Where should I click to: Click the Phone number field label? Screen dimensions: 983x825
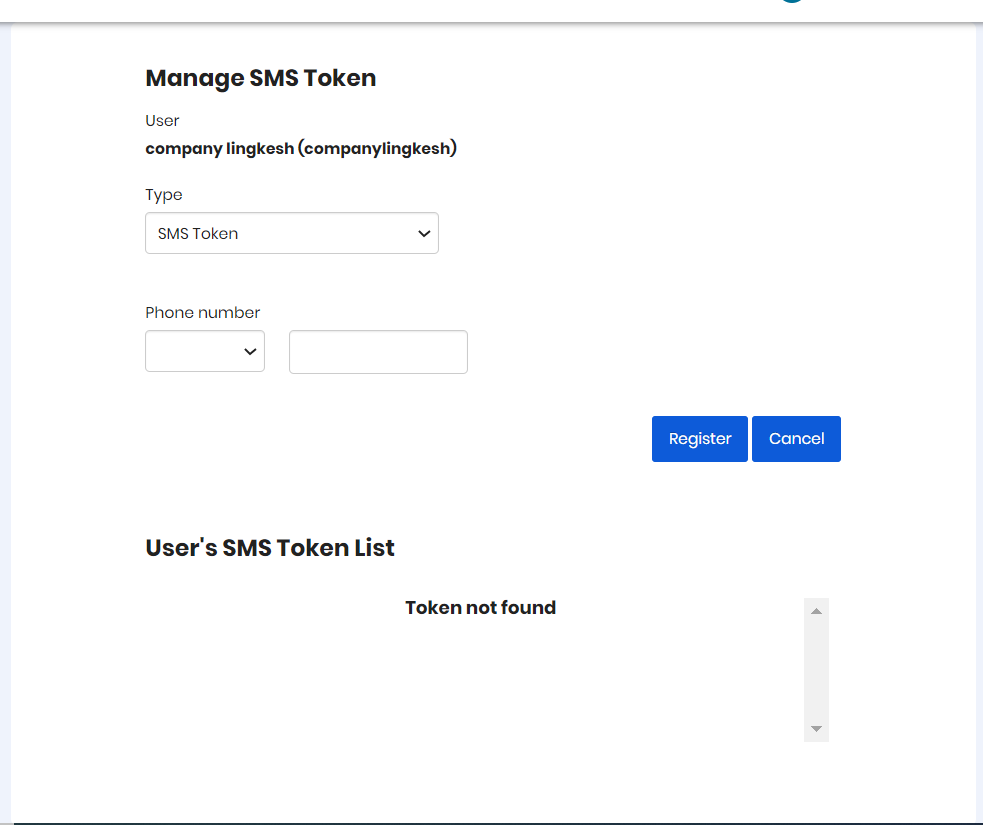pos(202,312)
